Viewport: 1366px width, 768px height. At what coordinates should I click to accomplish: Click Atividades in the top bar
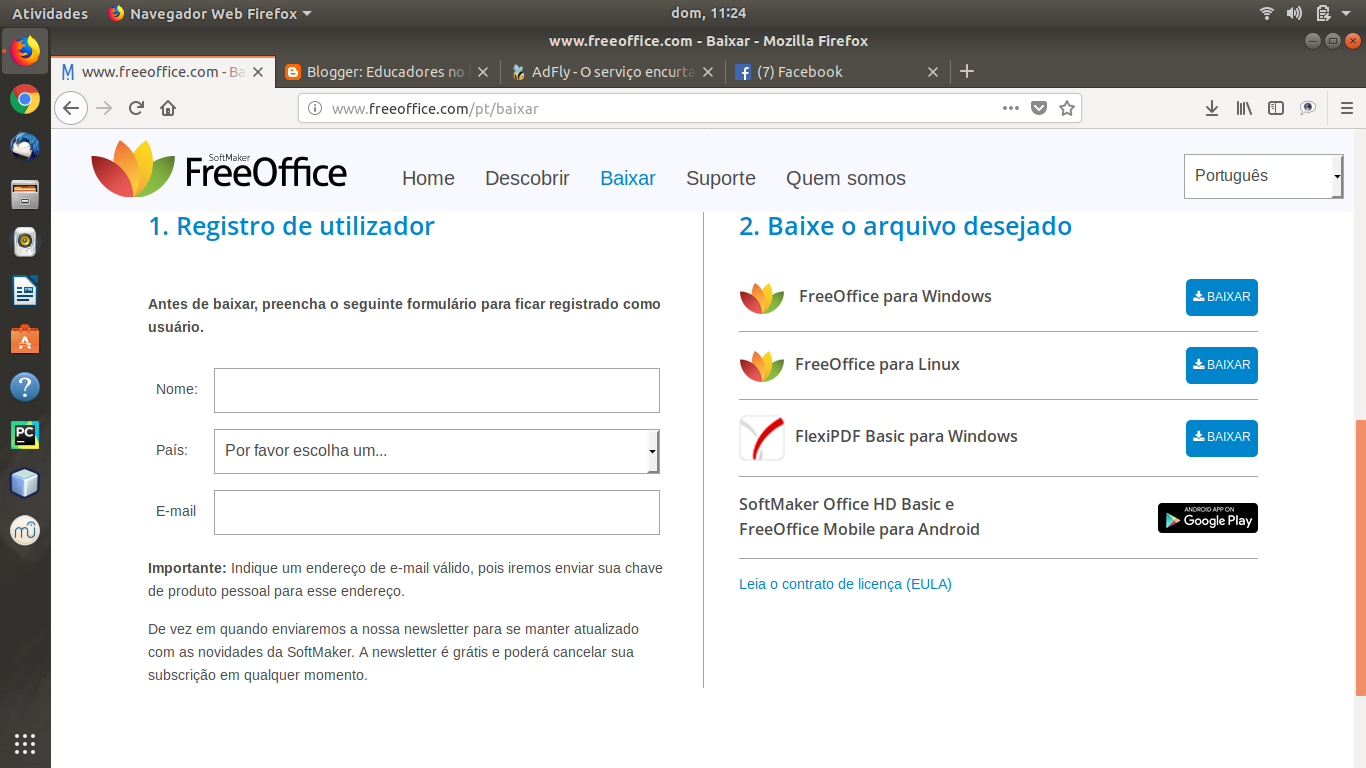50,13
